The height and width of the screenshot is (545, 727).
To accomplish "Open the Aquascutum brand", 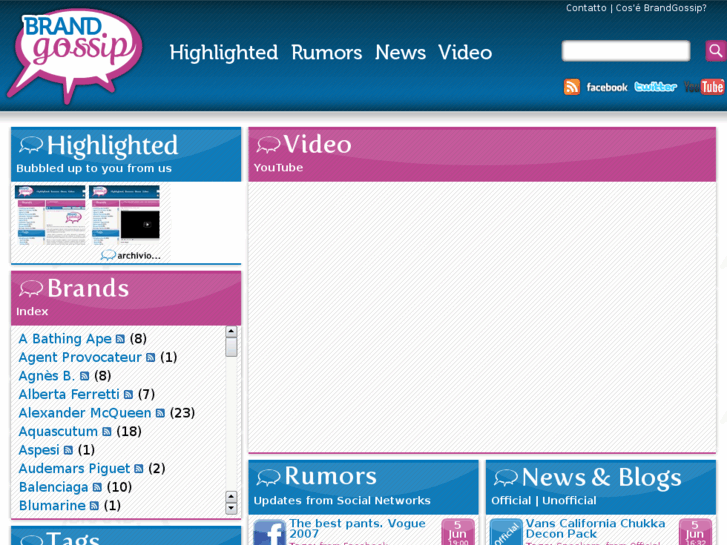I will click(58, 432).
